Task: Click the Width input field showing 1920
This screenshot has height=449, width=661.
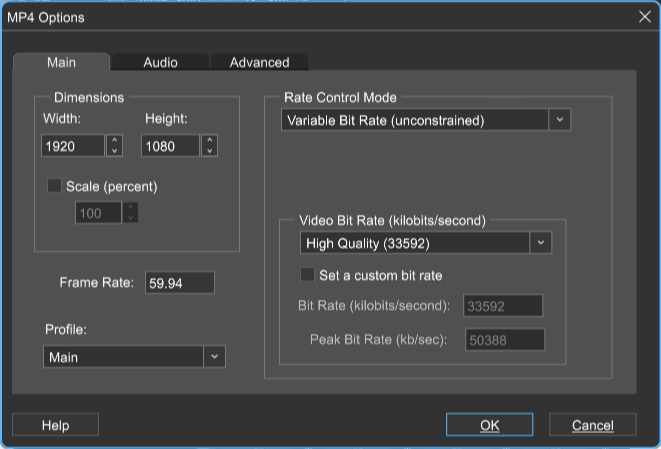Action: [x=73, y=146]
